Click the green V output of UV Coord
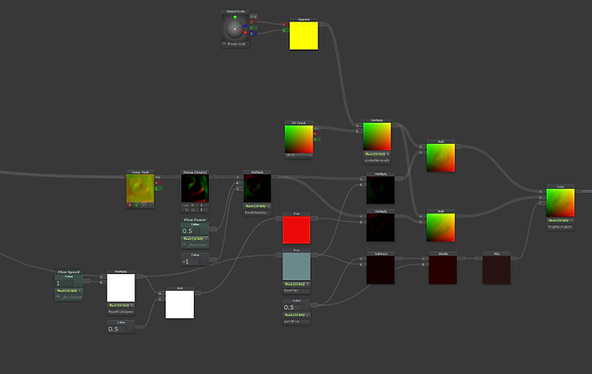Viewport: 592px width, 374px height. click(317, 139)
